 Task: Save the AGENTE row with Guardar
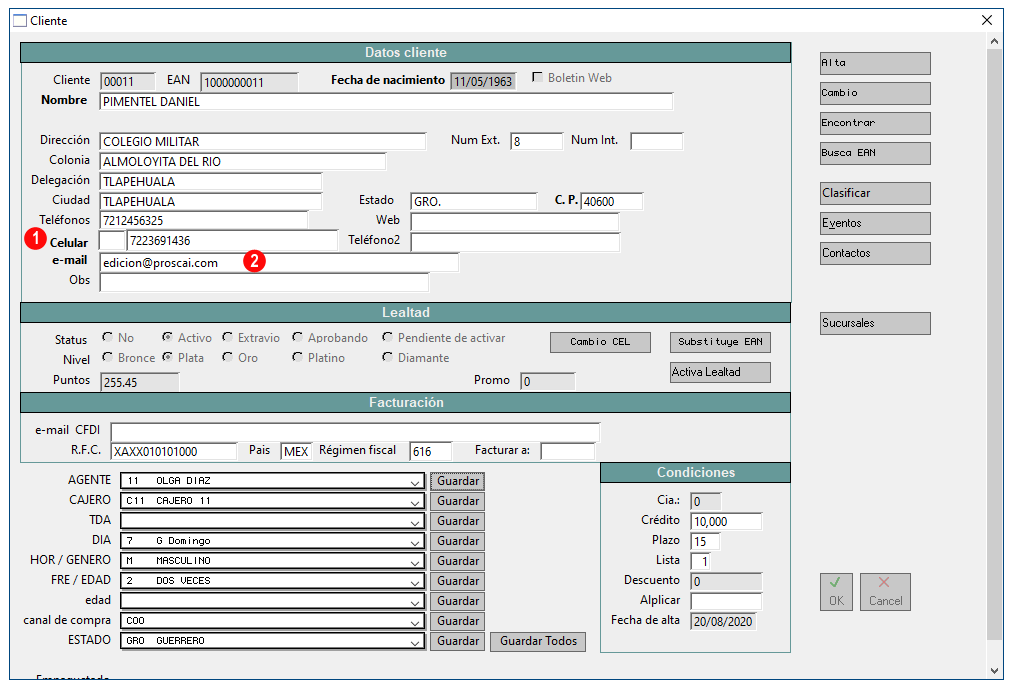[x=457, y=481]
